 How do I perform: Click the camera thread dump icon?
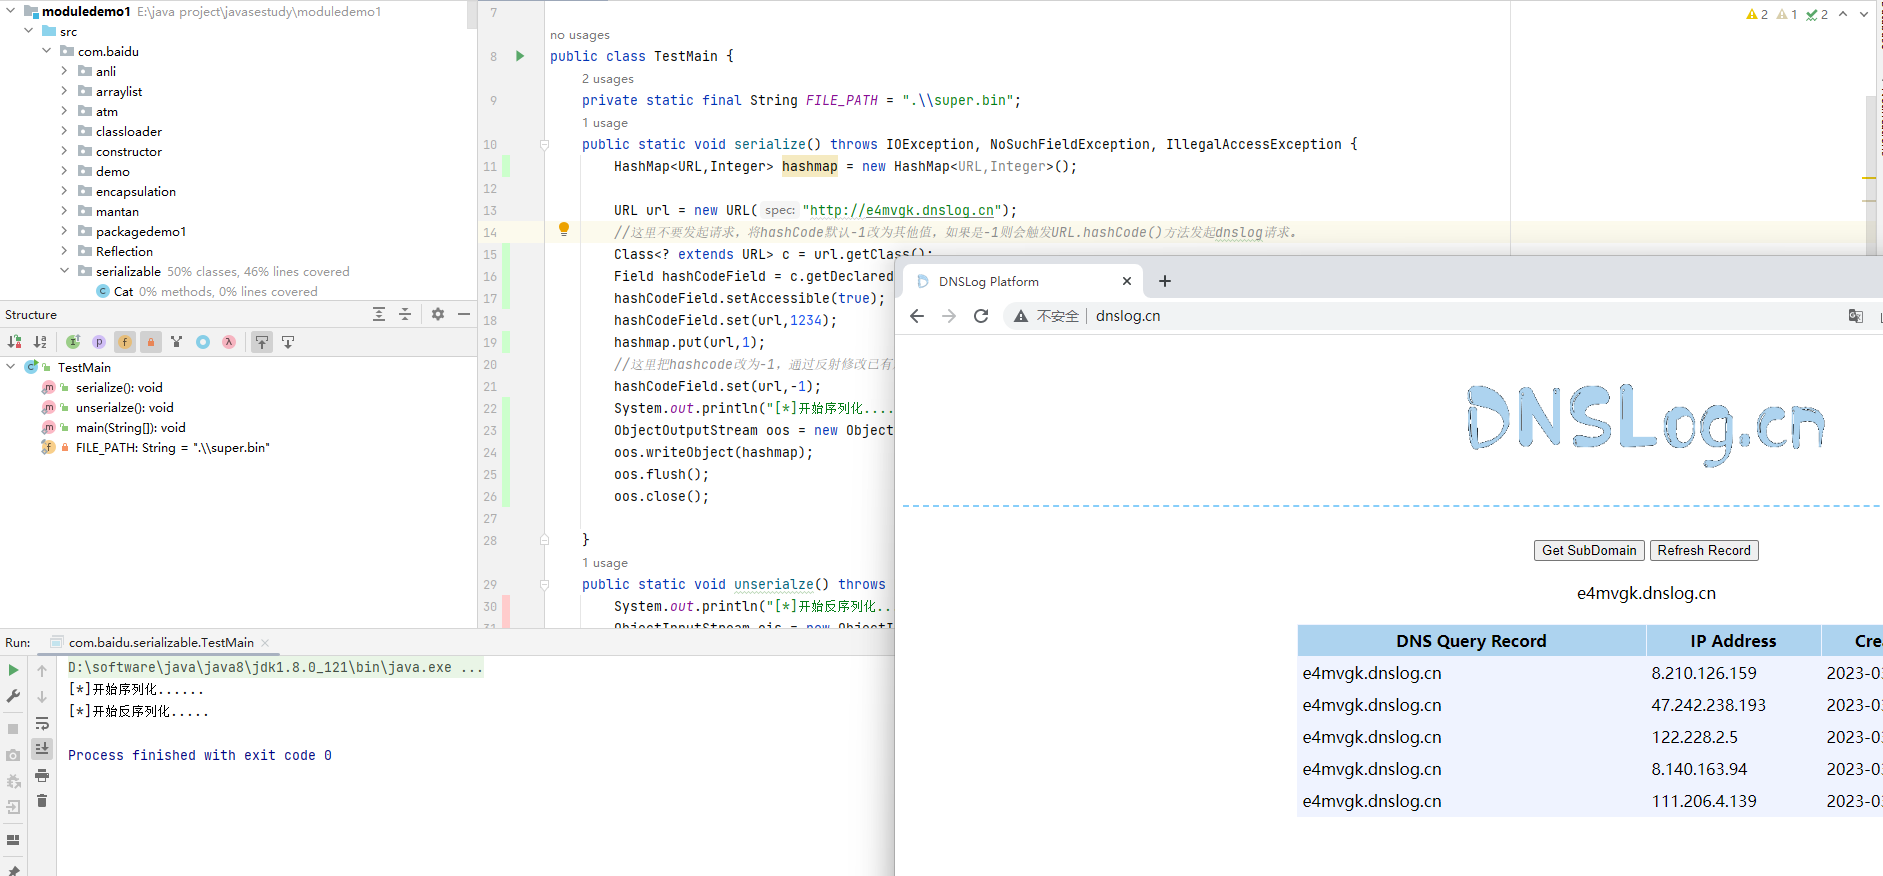coord(13,755)
